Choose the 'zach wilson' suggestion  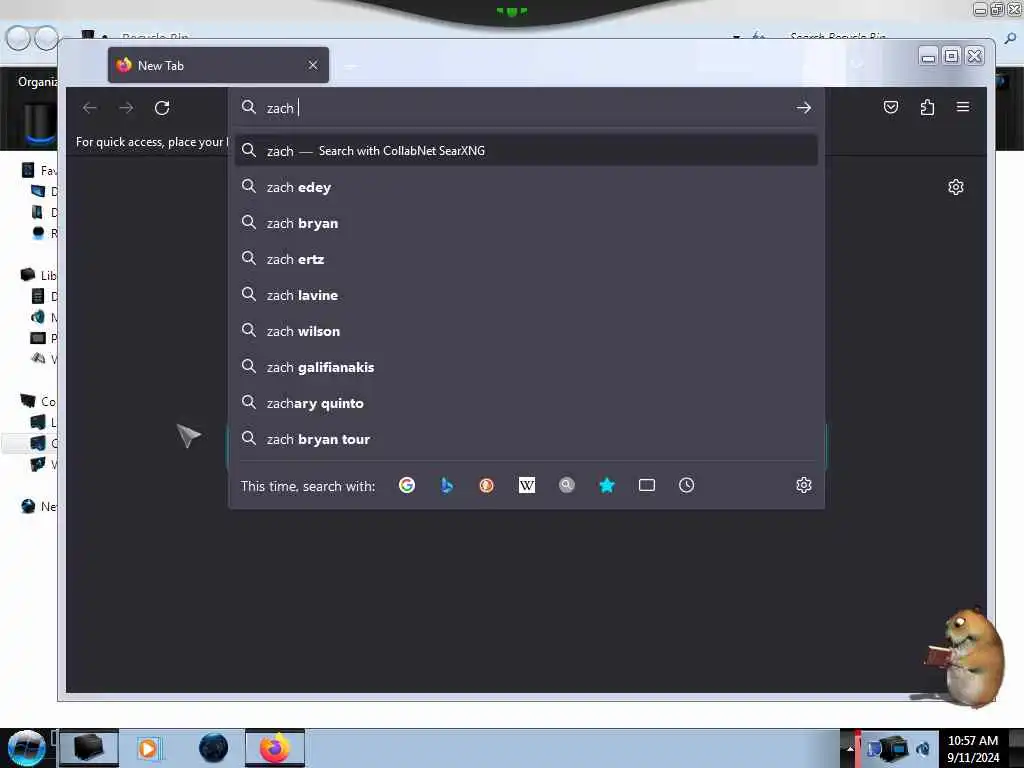pos(526,331)
